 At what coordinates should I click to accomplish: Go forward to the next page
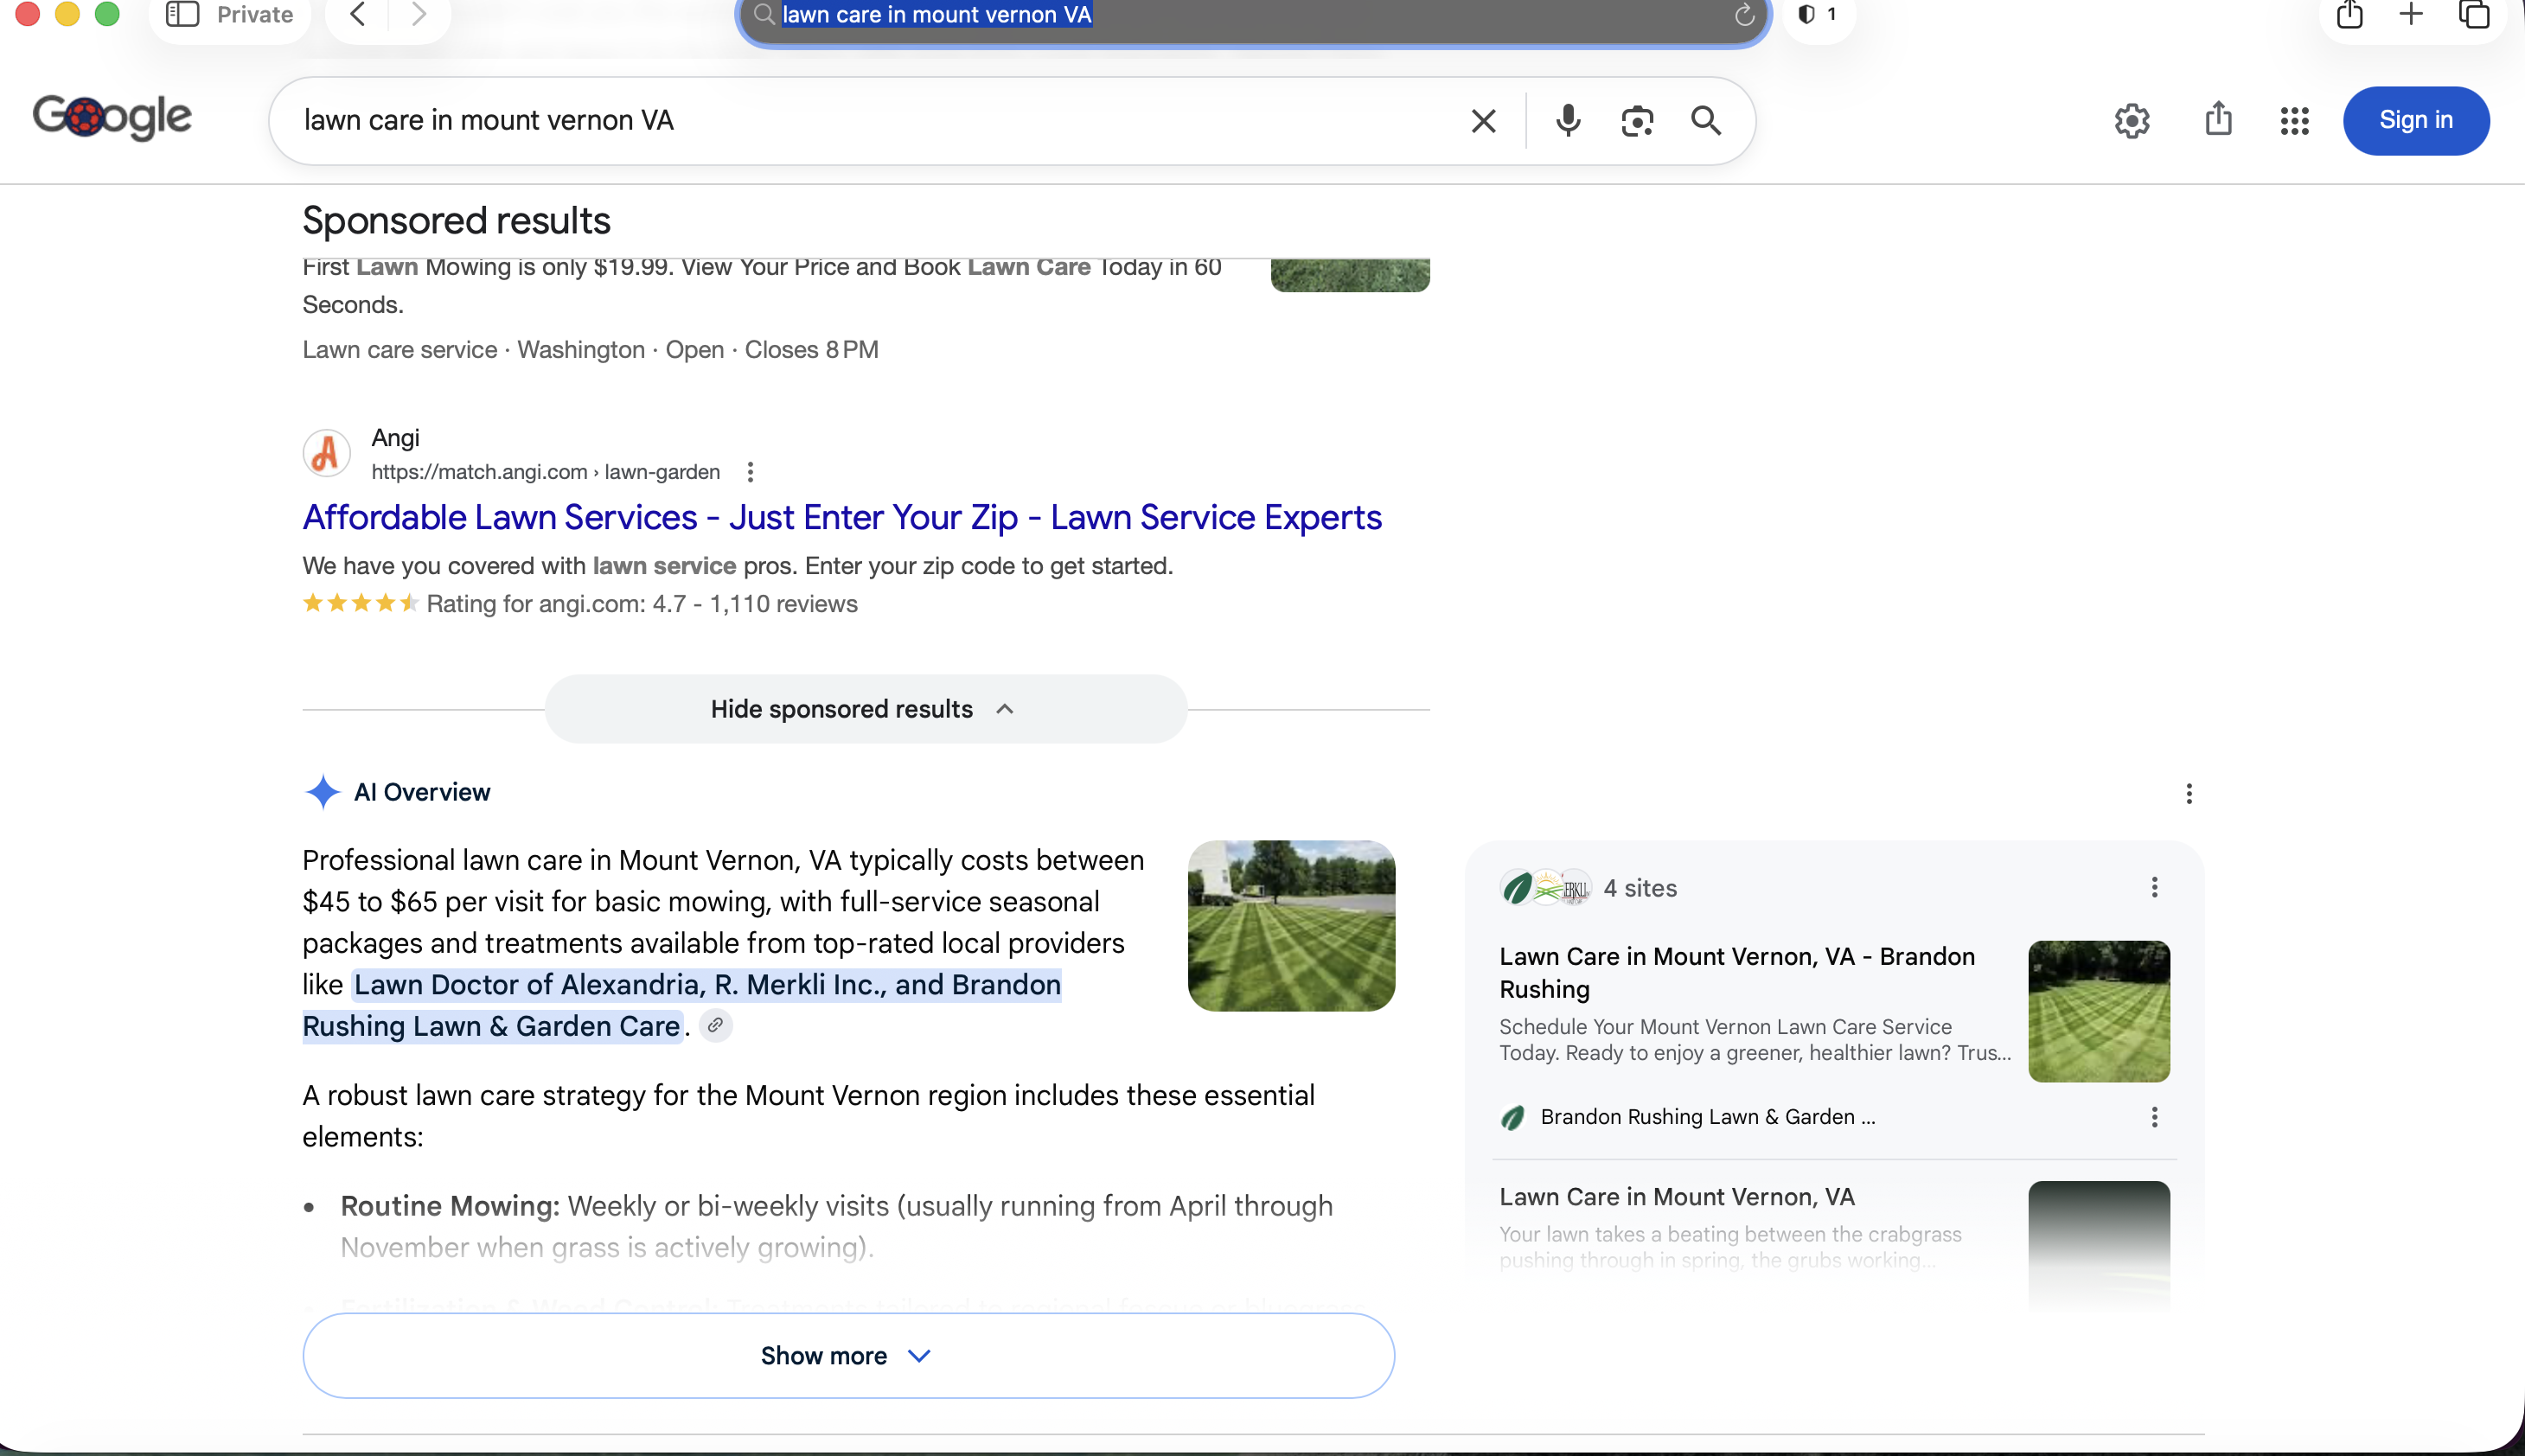[x=419, y=14]
